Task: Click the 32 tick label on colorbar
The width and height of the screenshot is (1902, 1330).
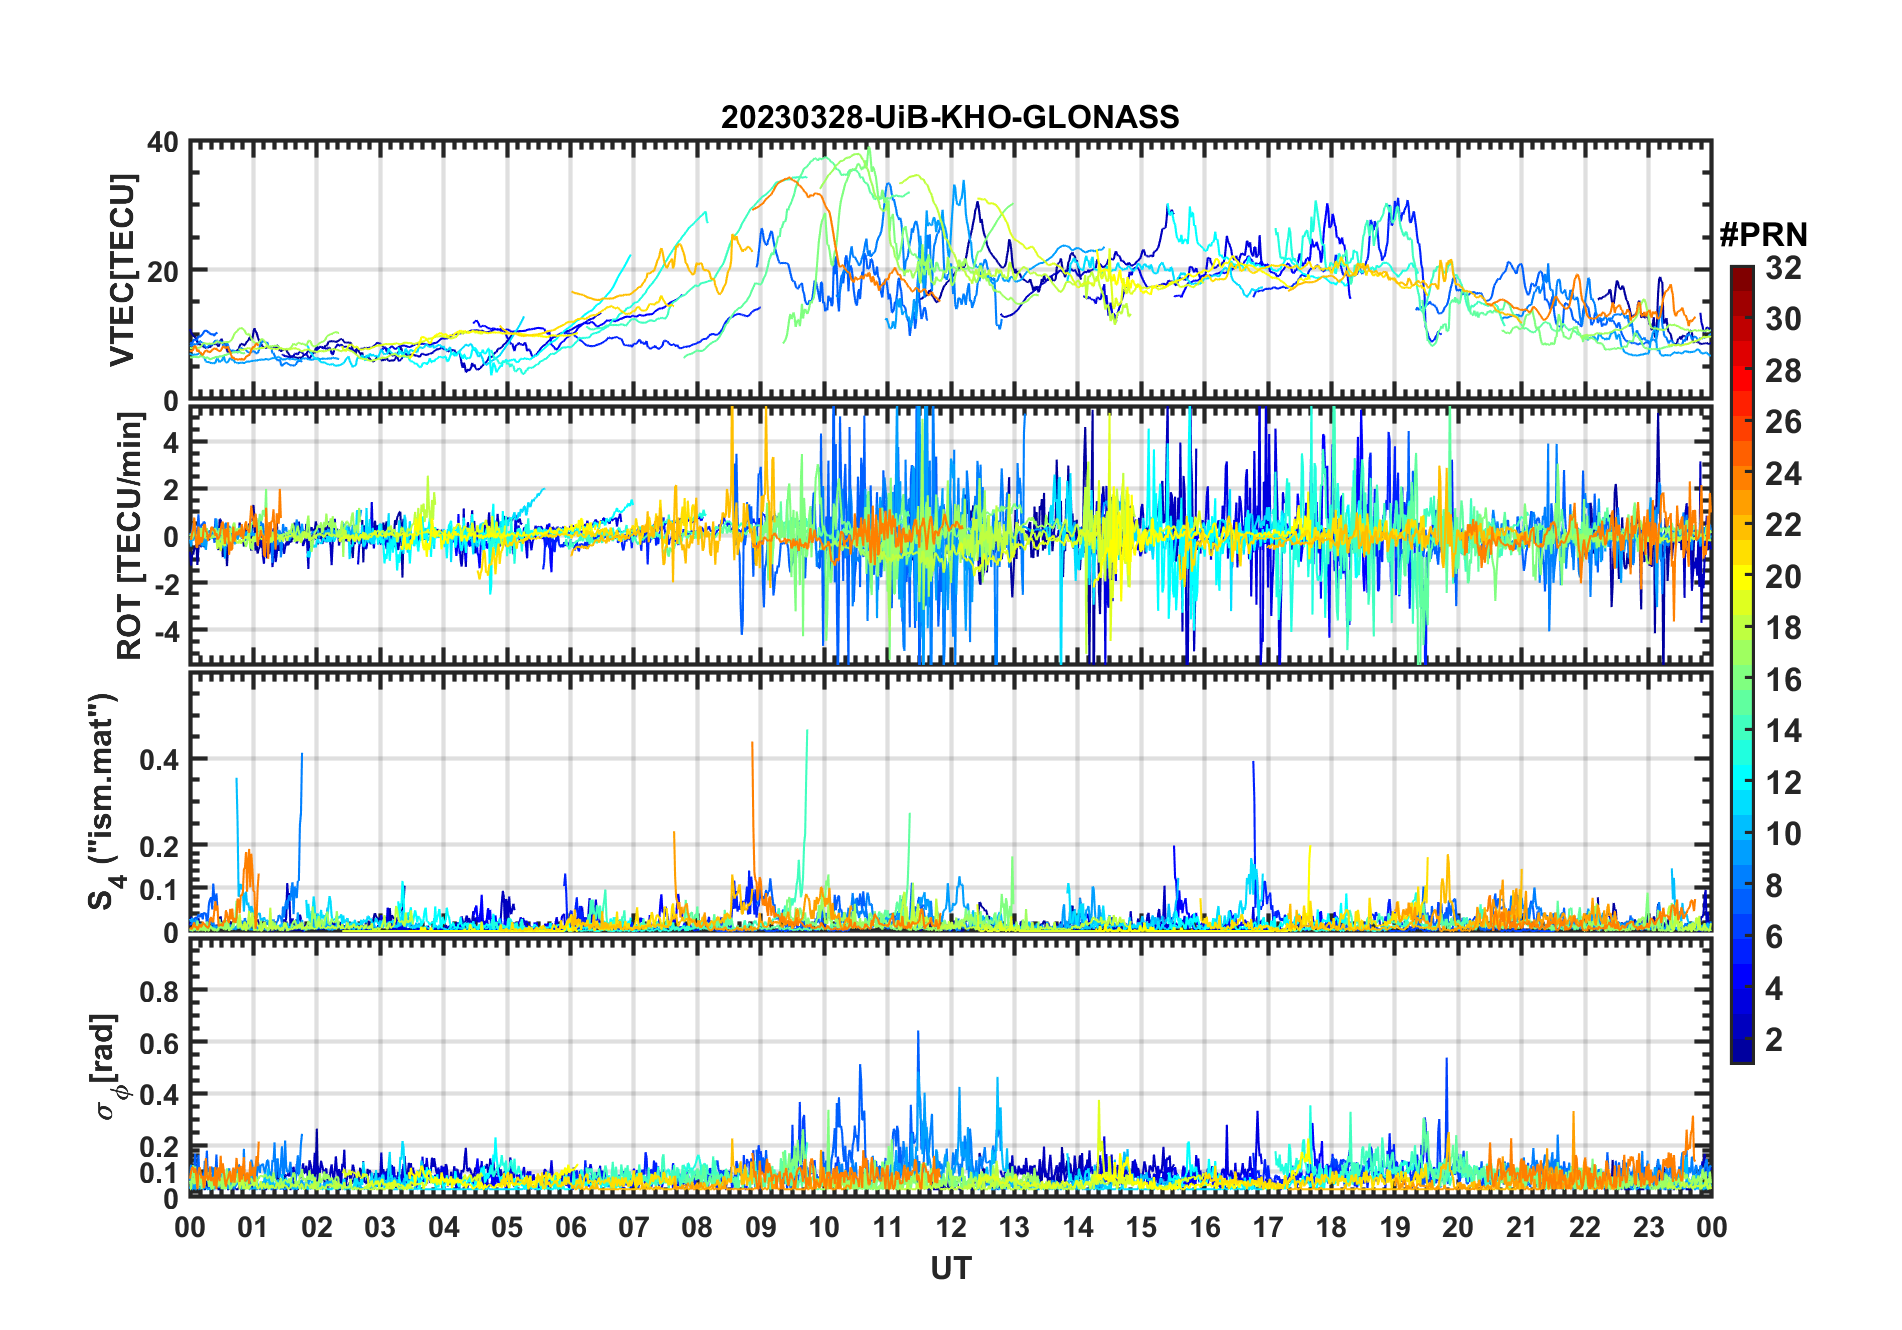Action: click(1783, 268)
